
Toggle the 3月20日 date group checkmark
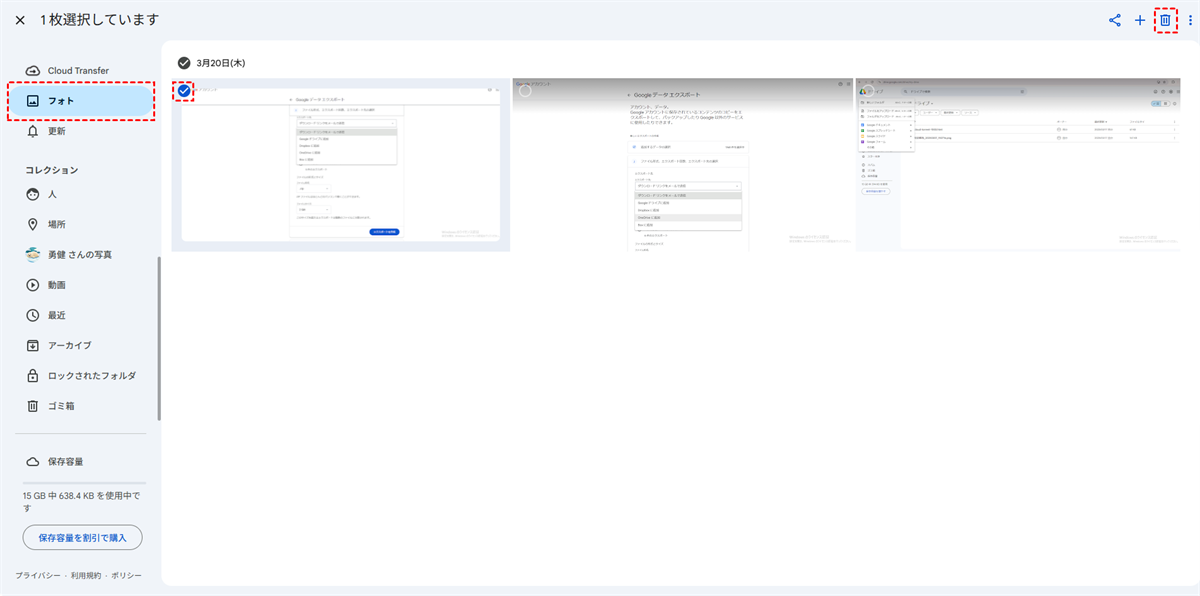pyautogui.click(x=184, y=62)
